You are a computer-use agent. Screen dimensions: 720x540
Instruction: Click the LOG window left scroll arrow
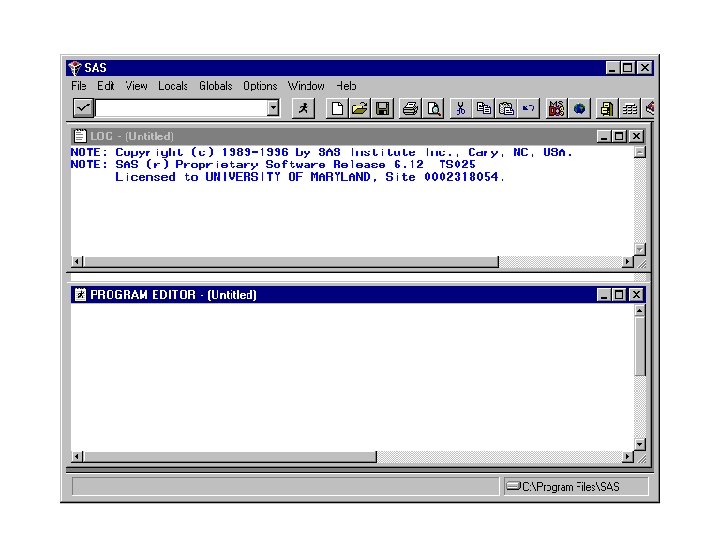[x=77, y=262]
